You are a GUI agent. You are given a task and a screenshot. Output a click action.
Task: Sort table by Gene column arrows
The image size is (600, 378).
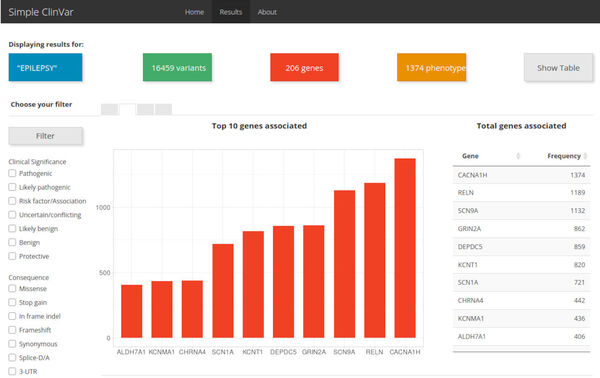click(518, 156)
